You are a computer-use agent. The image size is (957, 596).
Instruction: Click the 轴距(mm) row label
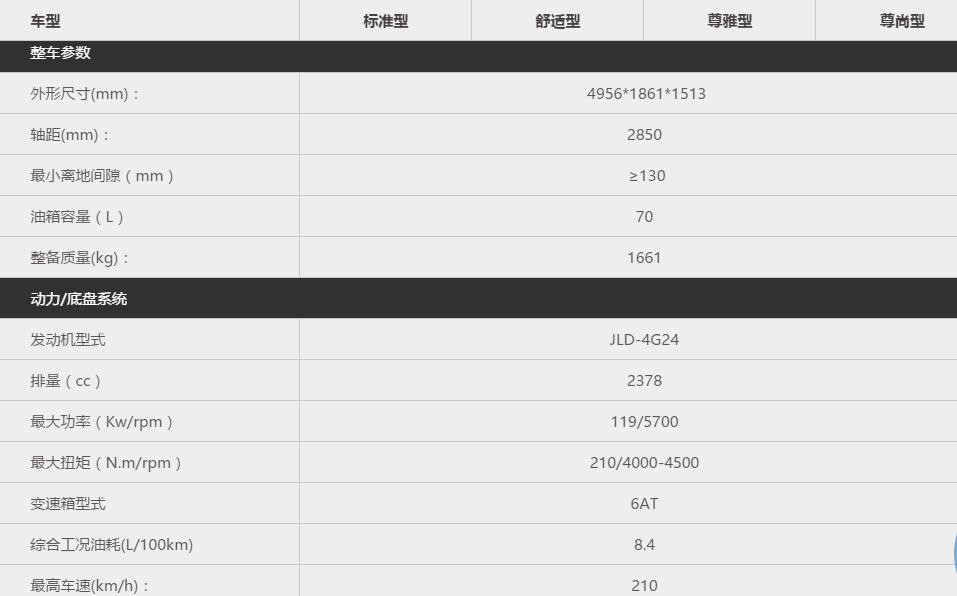70,134
